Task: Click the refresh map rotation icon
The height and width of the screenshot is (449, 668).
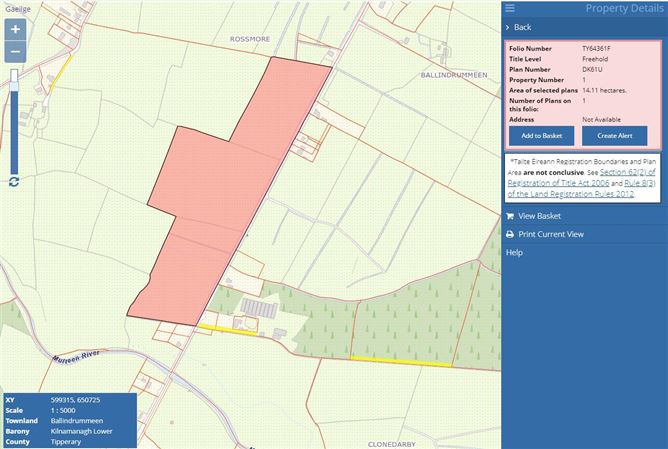Action: (x=14, y=182)
